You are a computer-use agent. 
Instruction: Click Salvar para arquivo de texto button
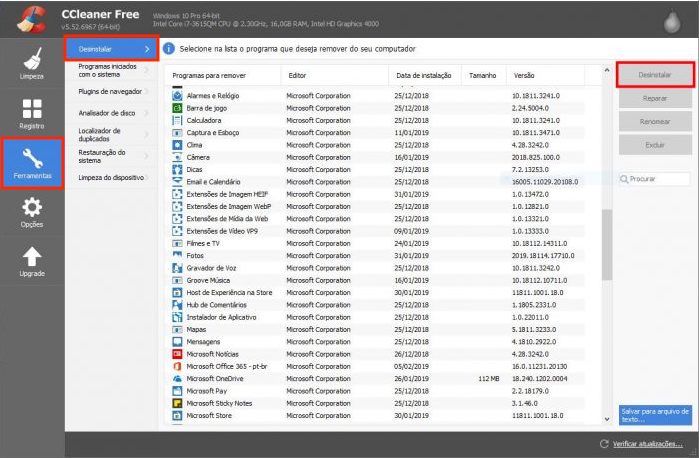coord(655,415)
